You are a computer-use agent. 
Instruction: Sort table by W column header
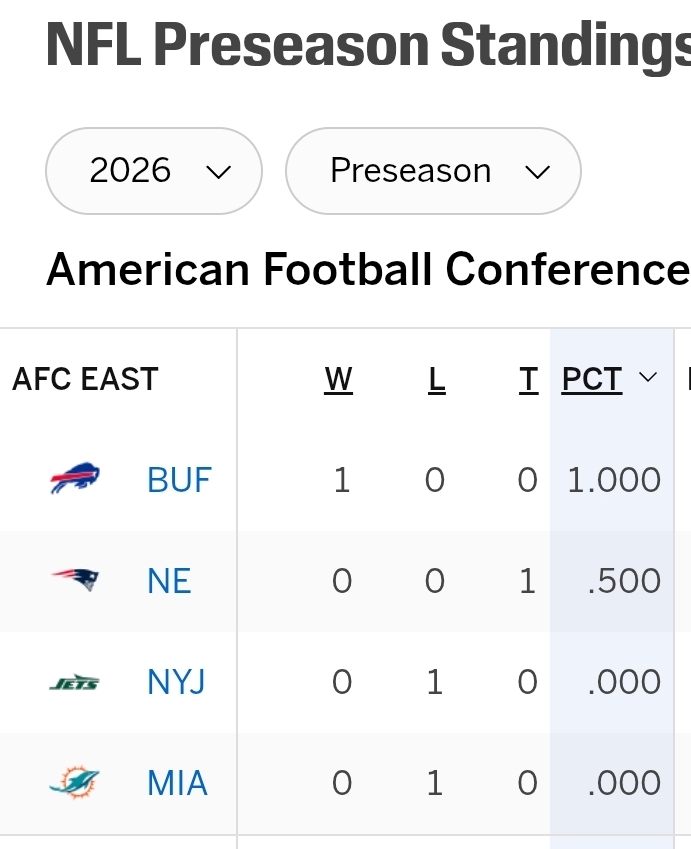(x=338, y=379)
